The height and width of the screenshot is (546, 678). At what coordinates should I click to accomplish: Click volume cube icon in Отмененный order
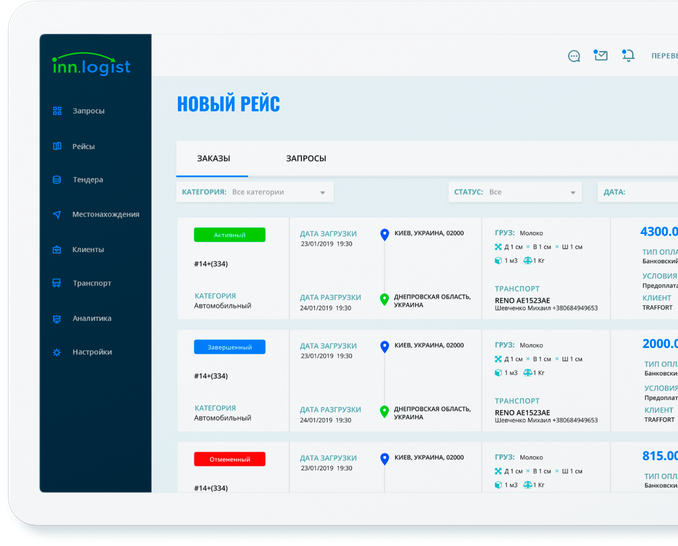[498, 485]
